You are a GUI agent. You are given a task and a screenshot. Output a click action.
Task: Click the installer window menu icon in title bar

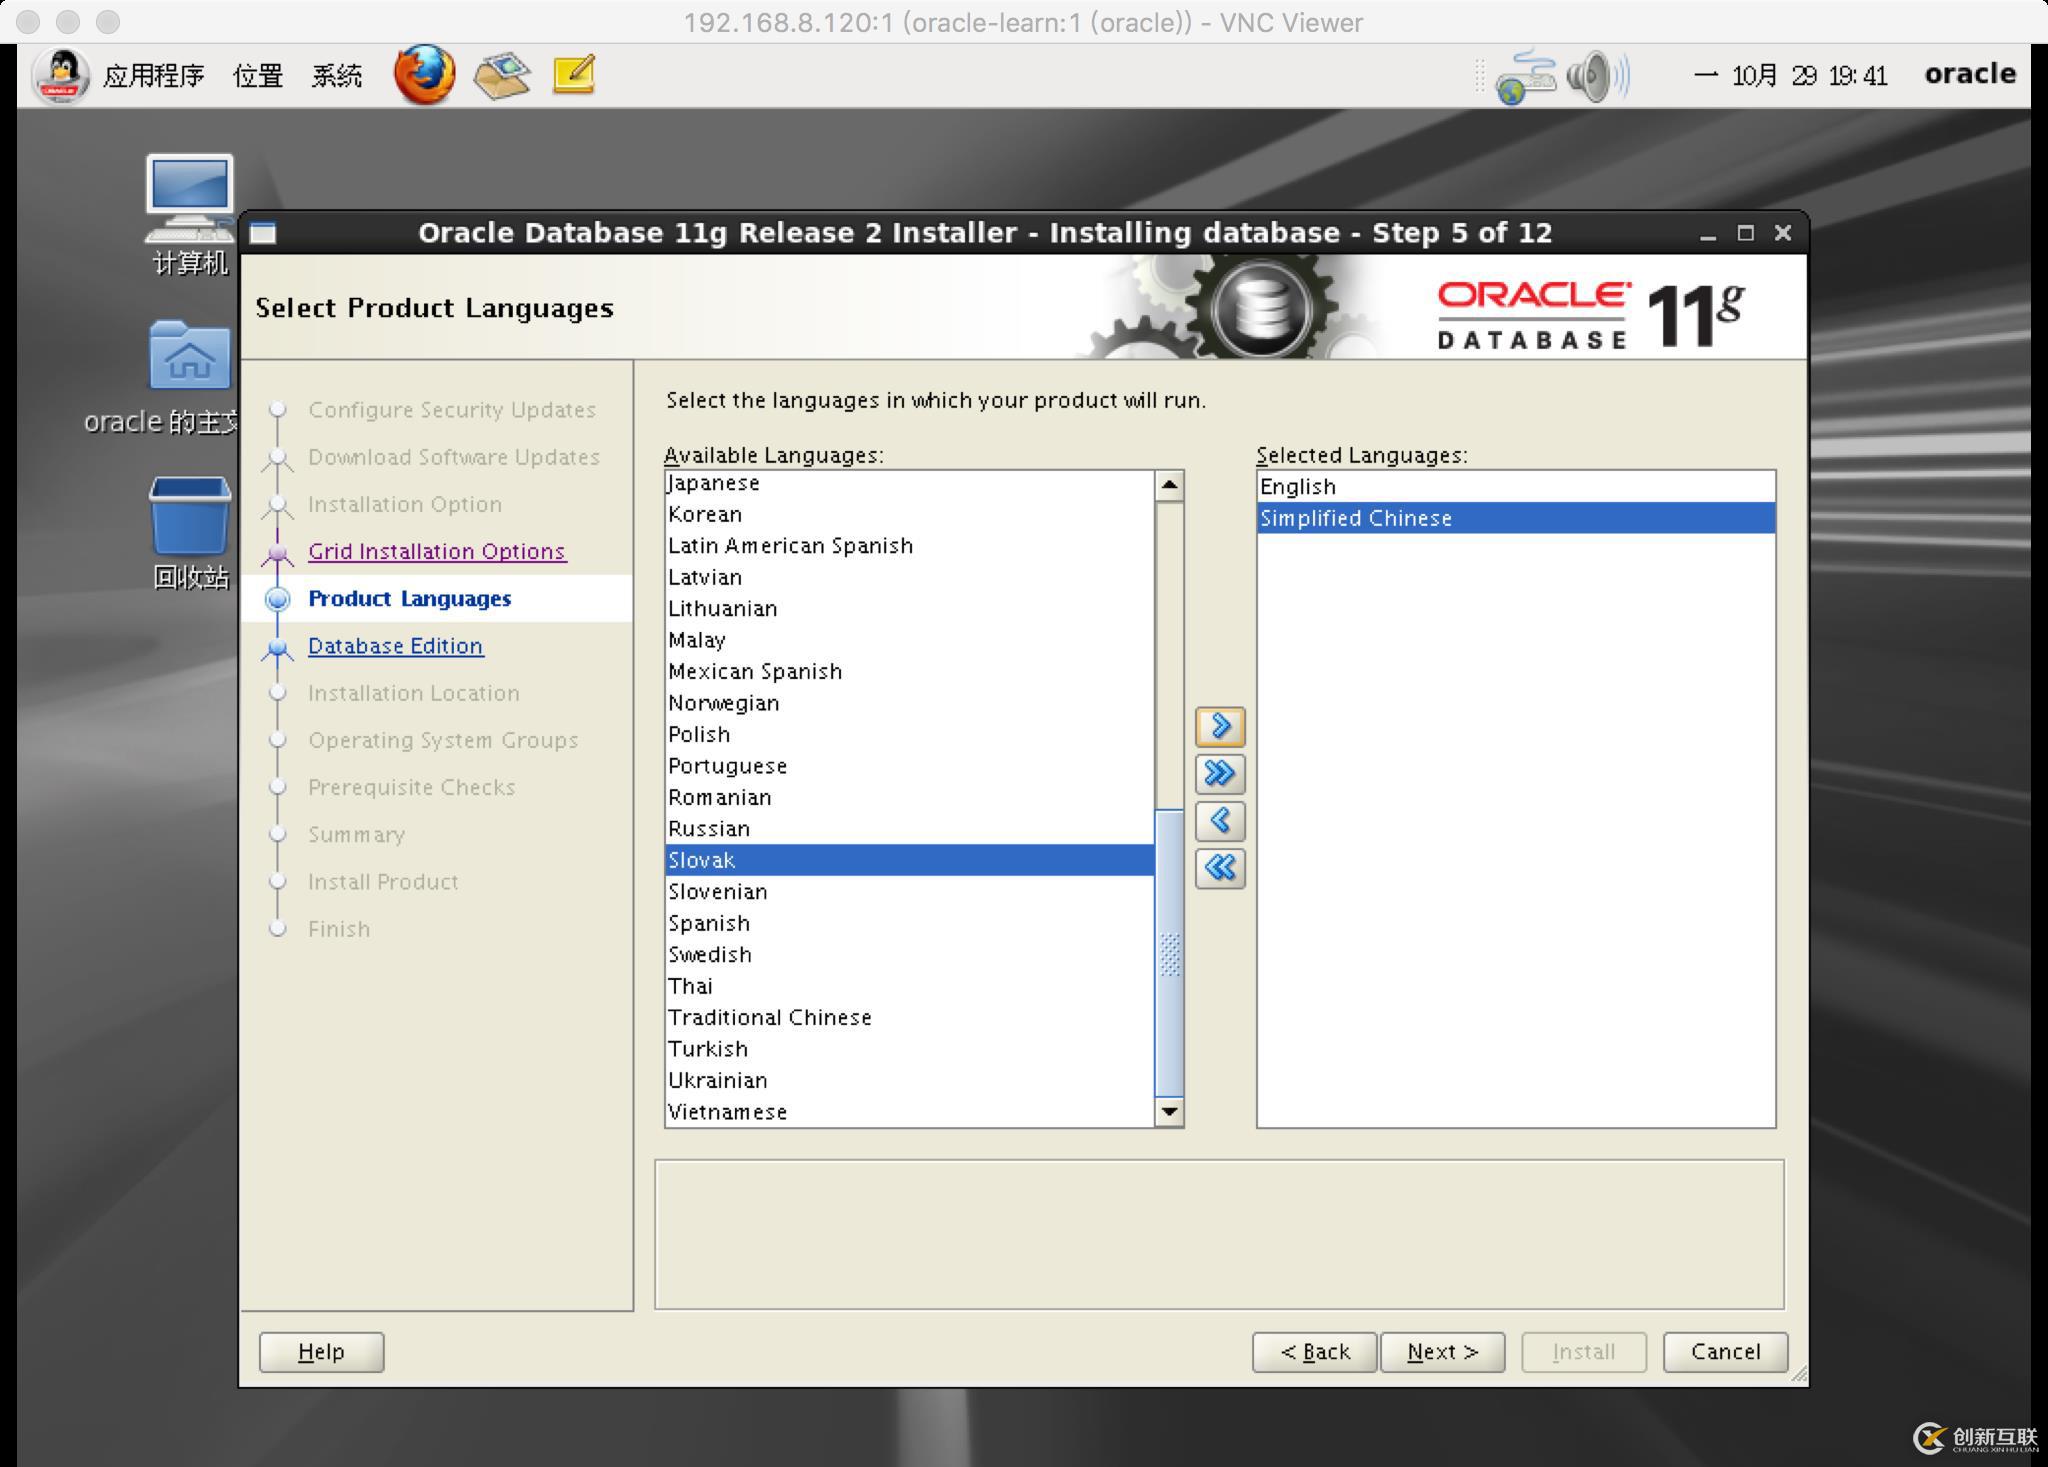263,233
